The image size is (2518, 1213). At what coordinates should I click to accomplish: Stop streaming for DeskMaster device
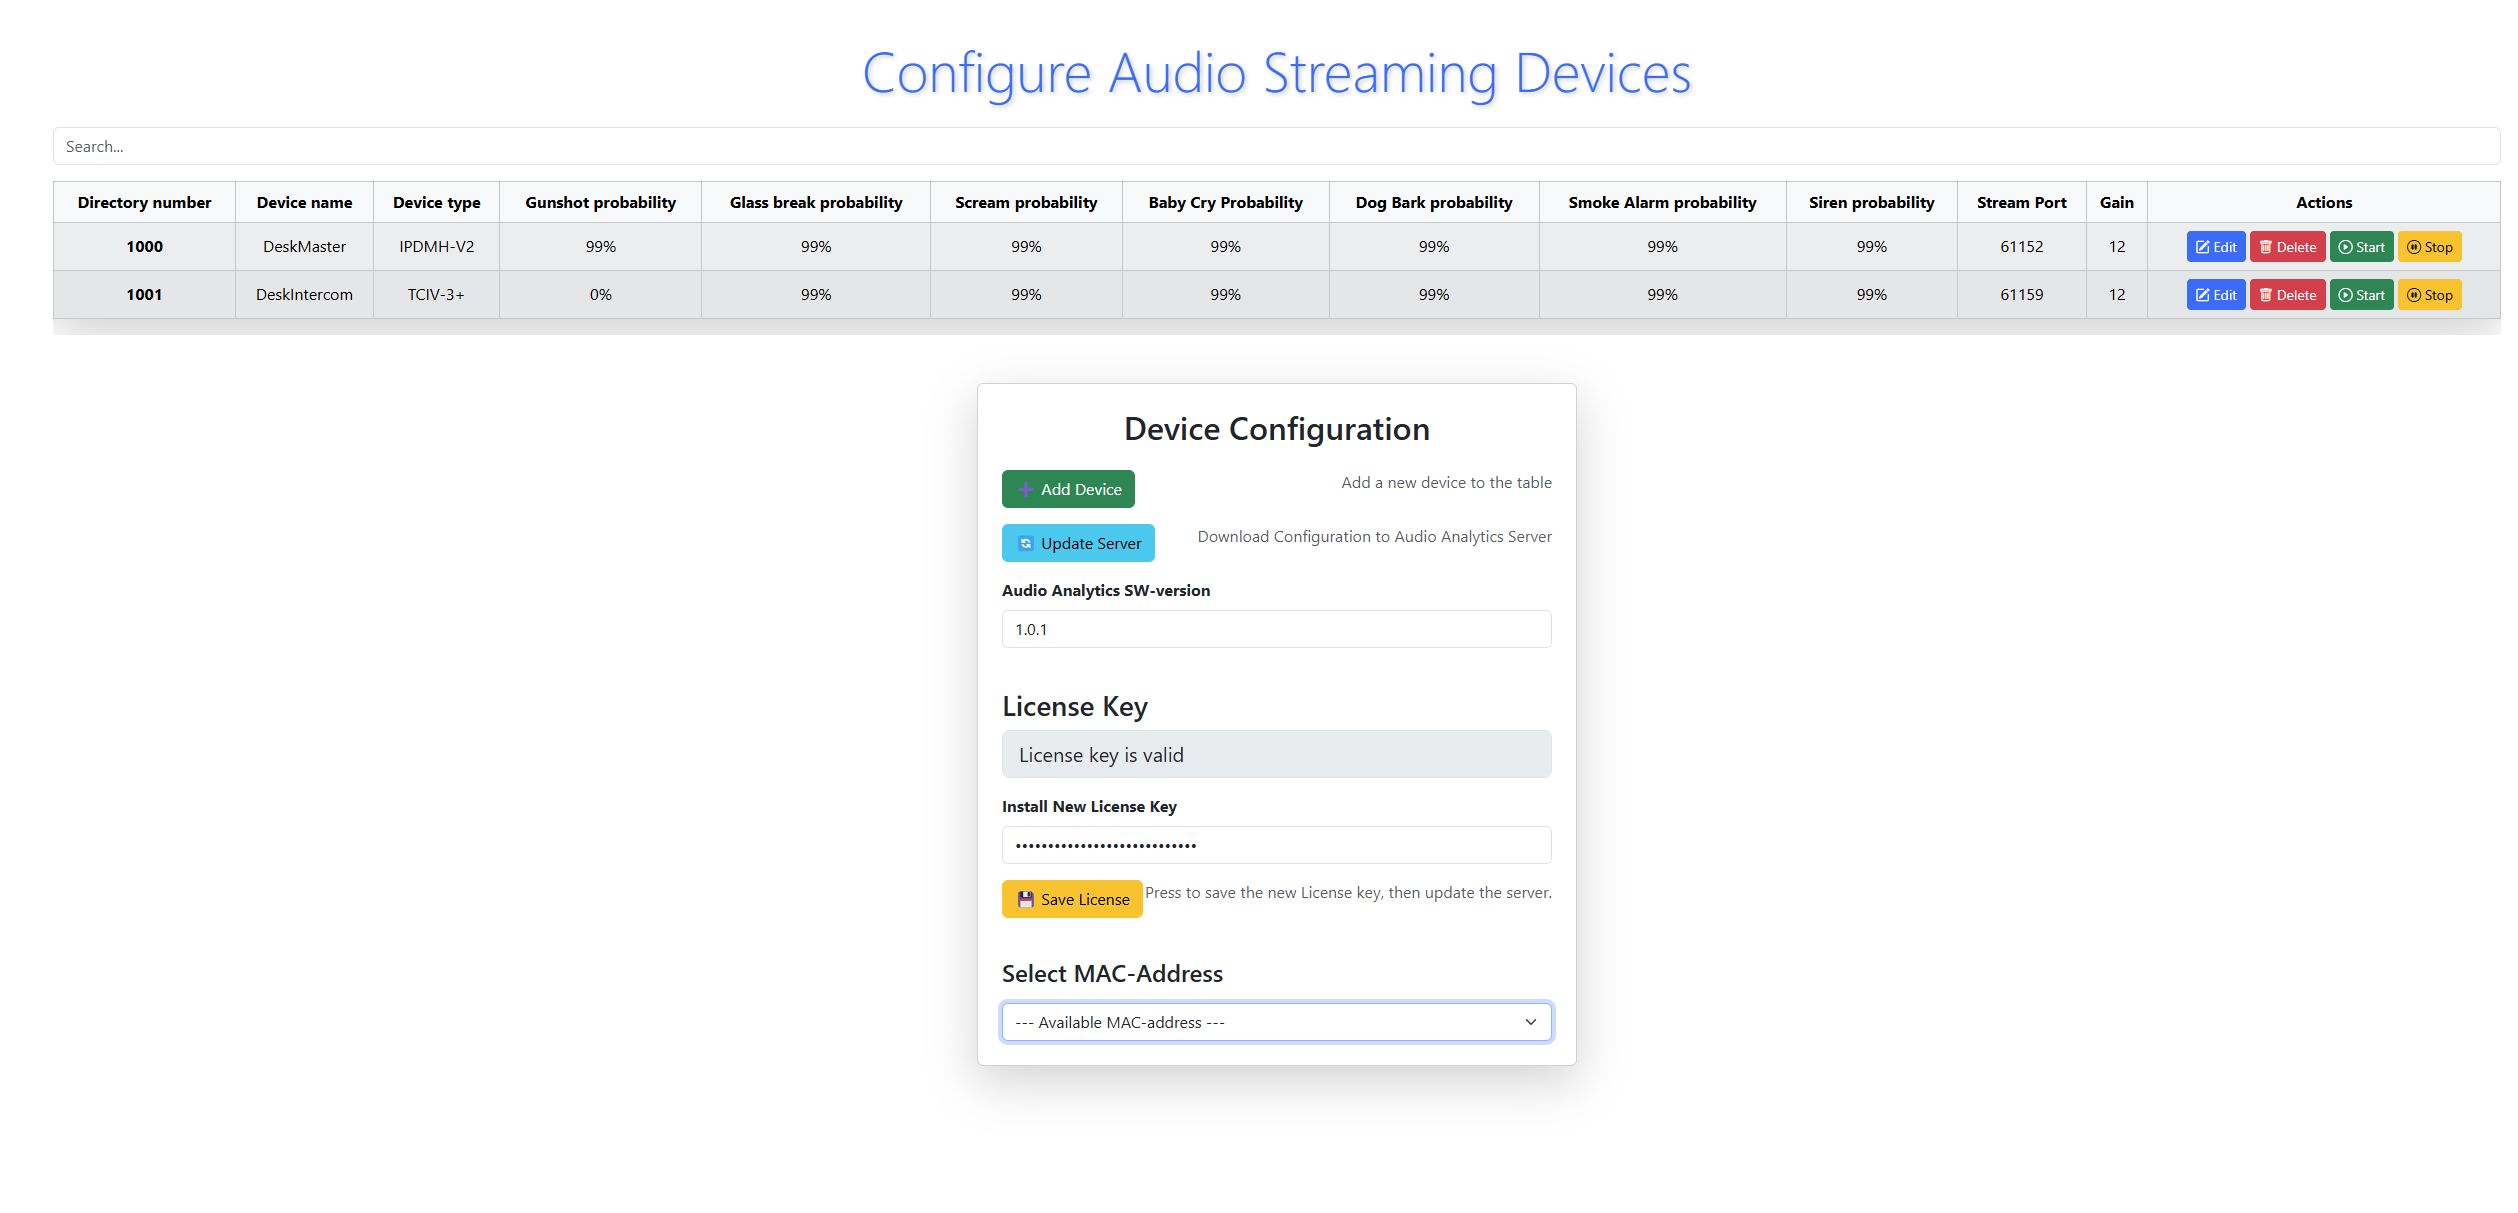point(2428,247)
